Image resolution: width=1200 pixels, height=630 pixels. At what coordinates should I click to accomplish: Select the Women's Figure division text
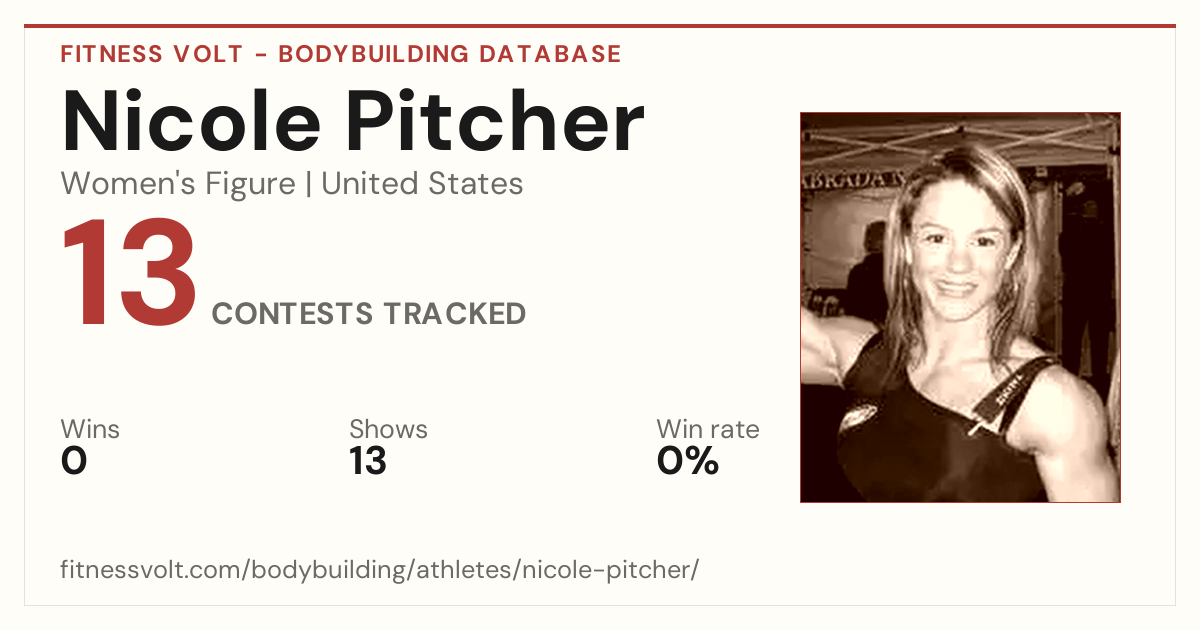coord(178,184)
